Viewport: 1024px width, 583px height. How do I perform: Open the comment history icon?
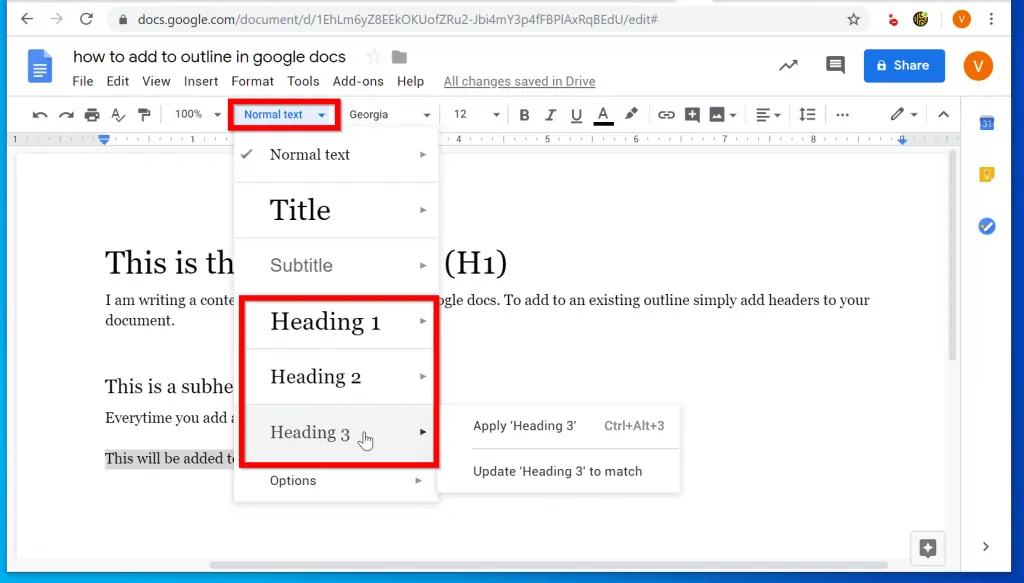pos(835,66)
